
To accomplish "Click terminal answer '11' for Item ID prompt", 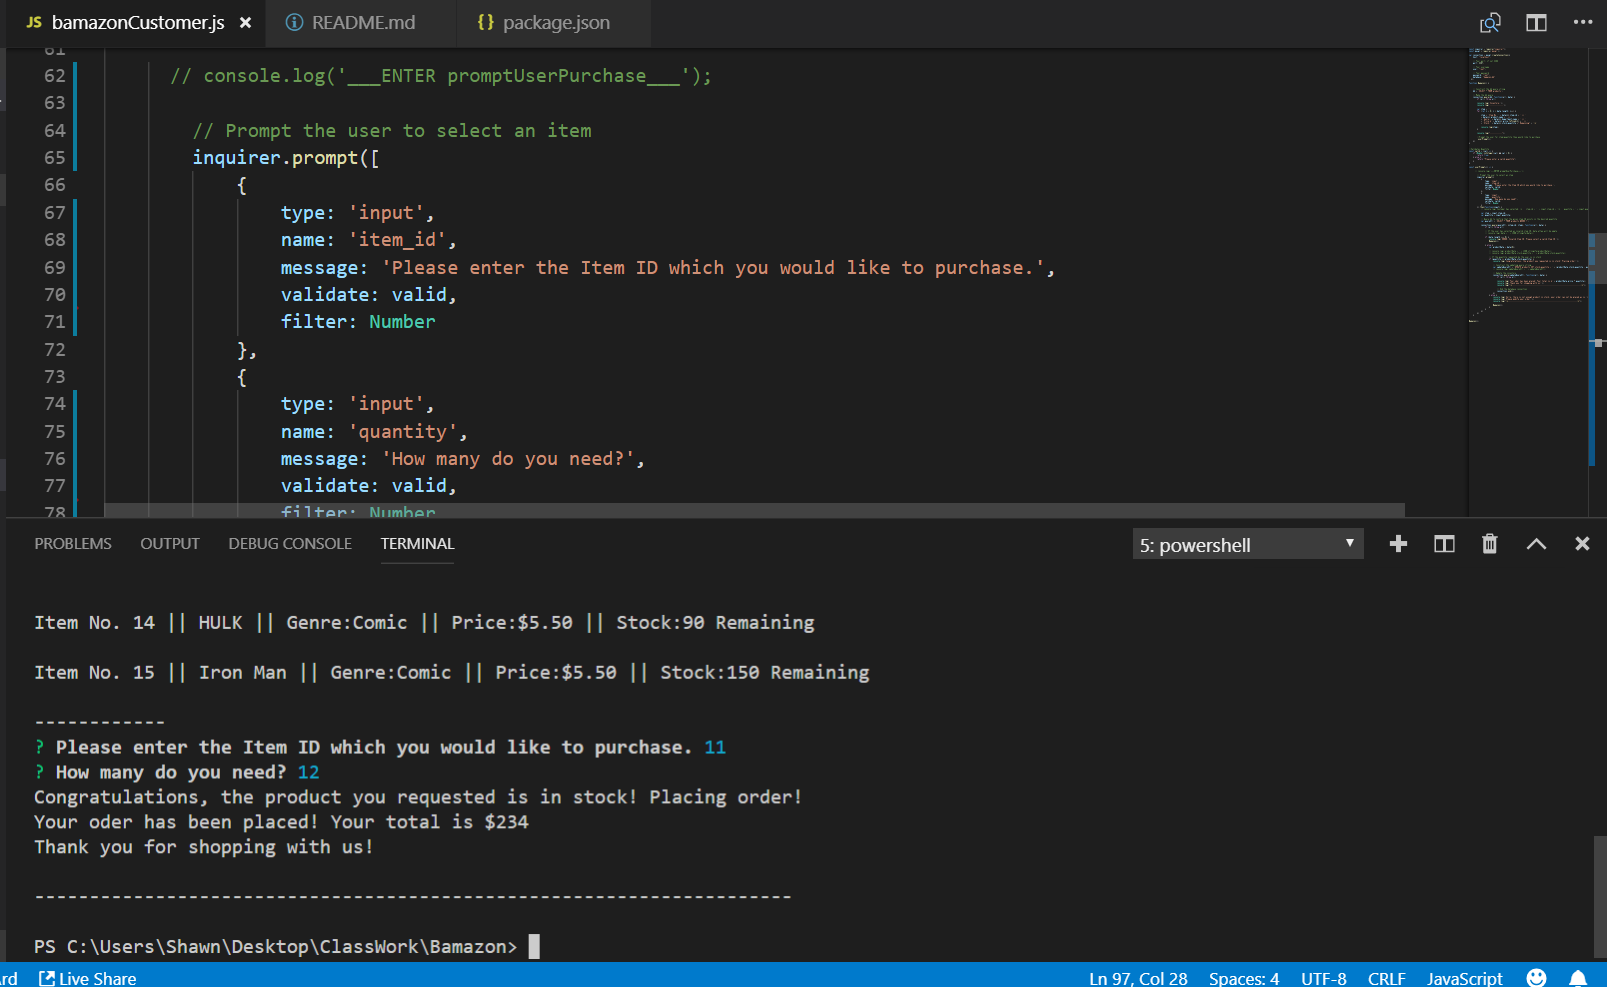I will tap(715, 747).
